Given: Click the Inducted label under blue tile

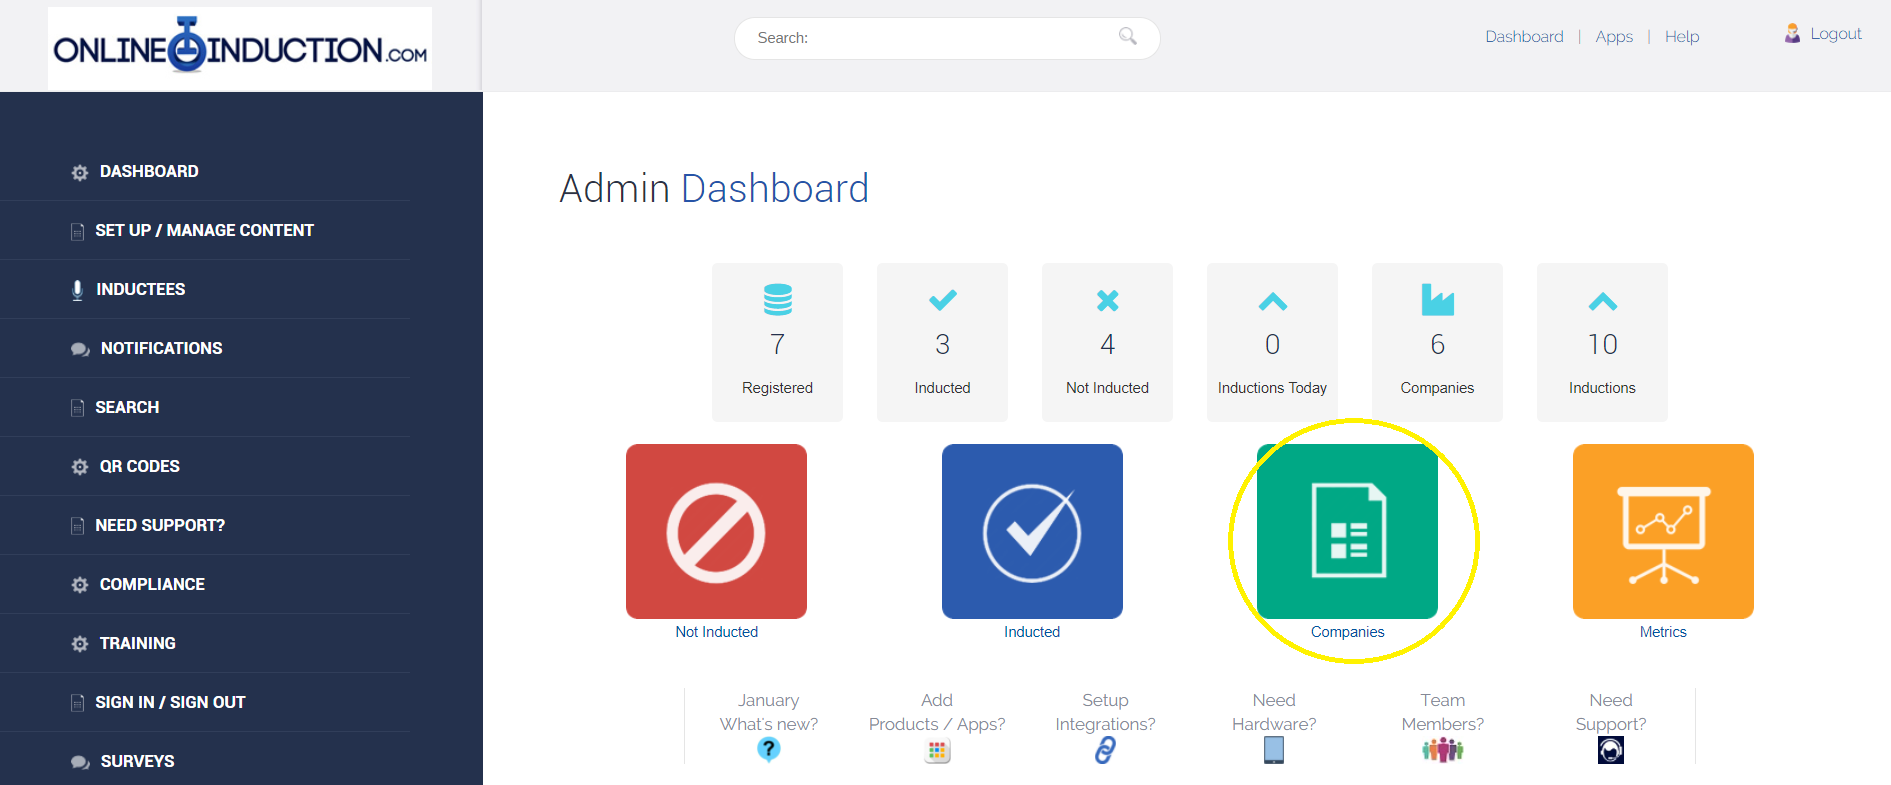Looking at the screenshot, I should [x=1032, y=632].
